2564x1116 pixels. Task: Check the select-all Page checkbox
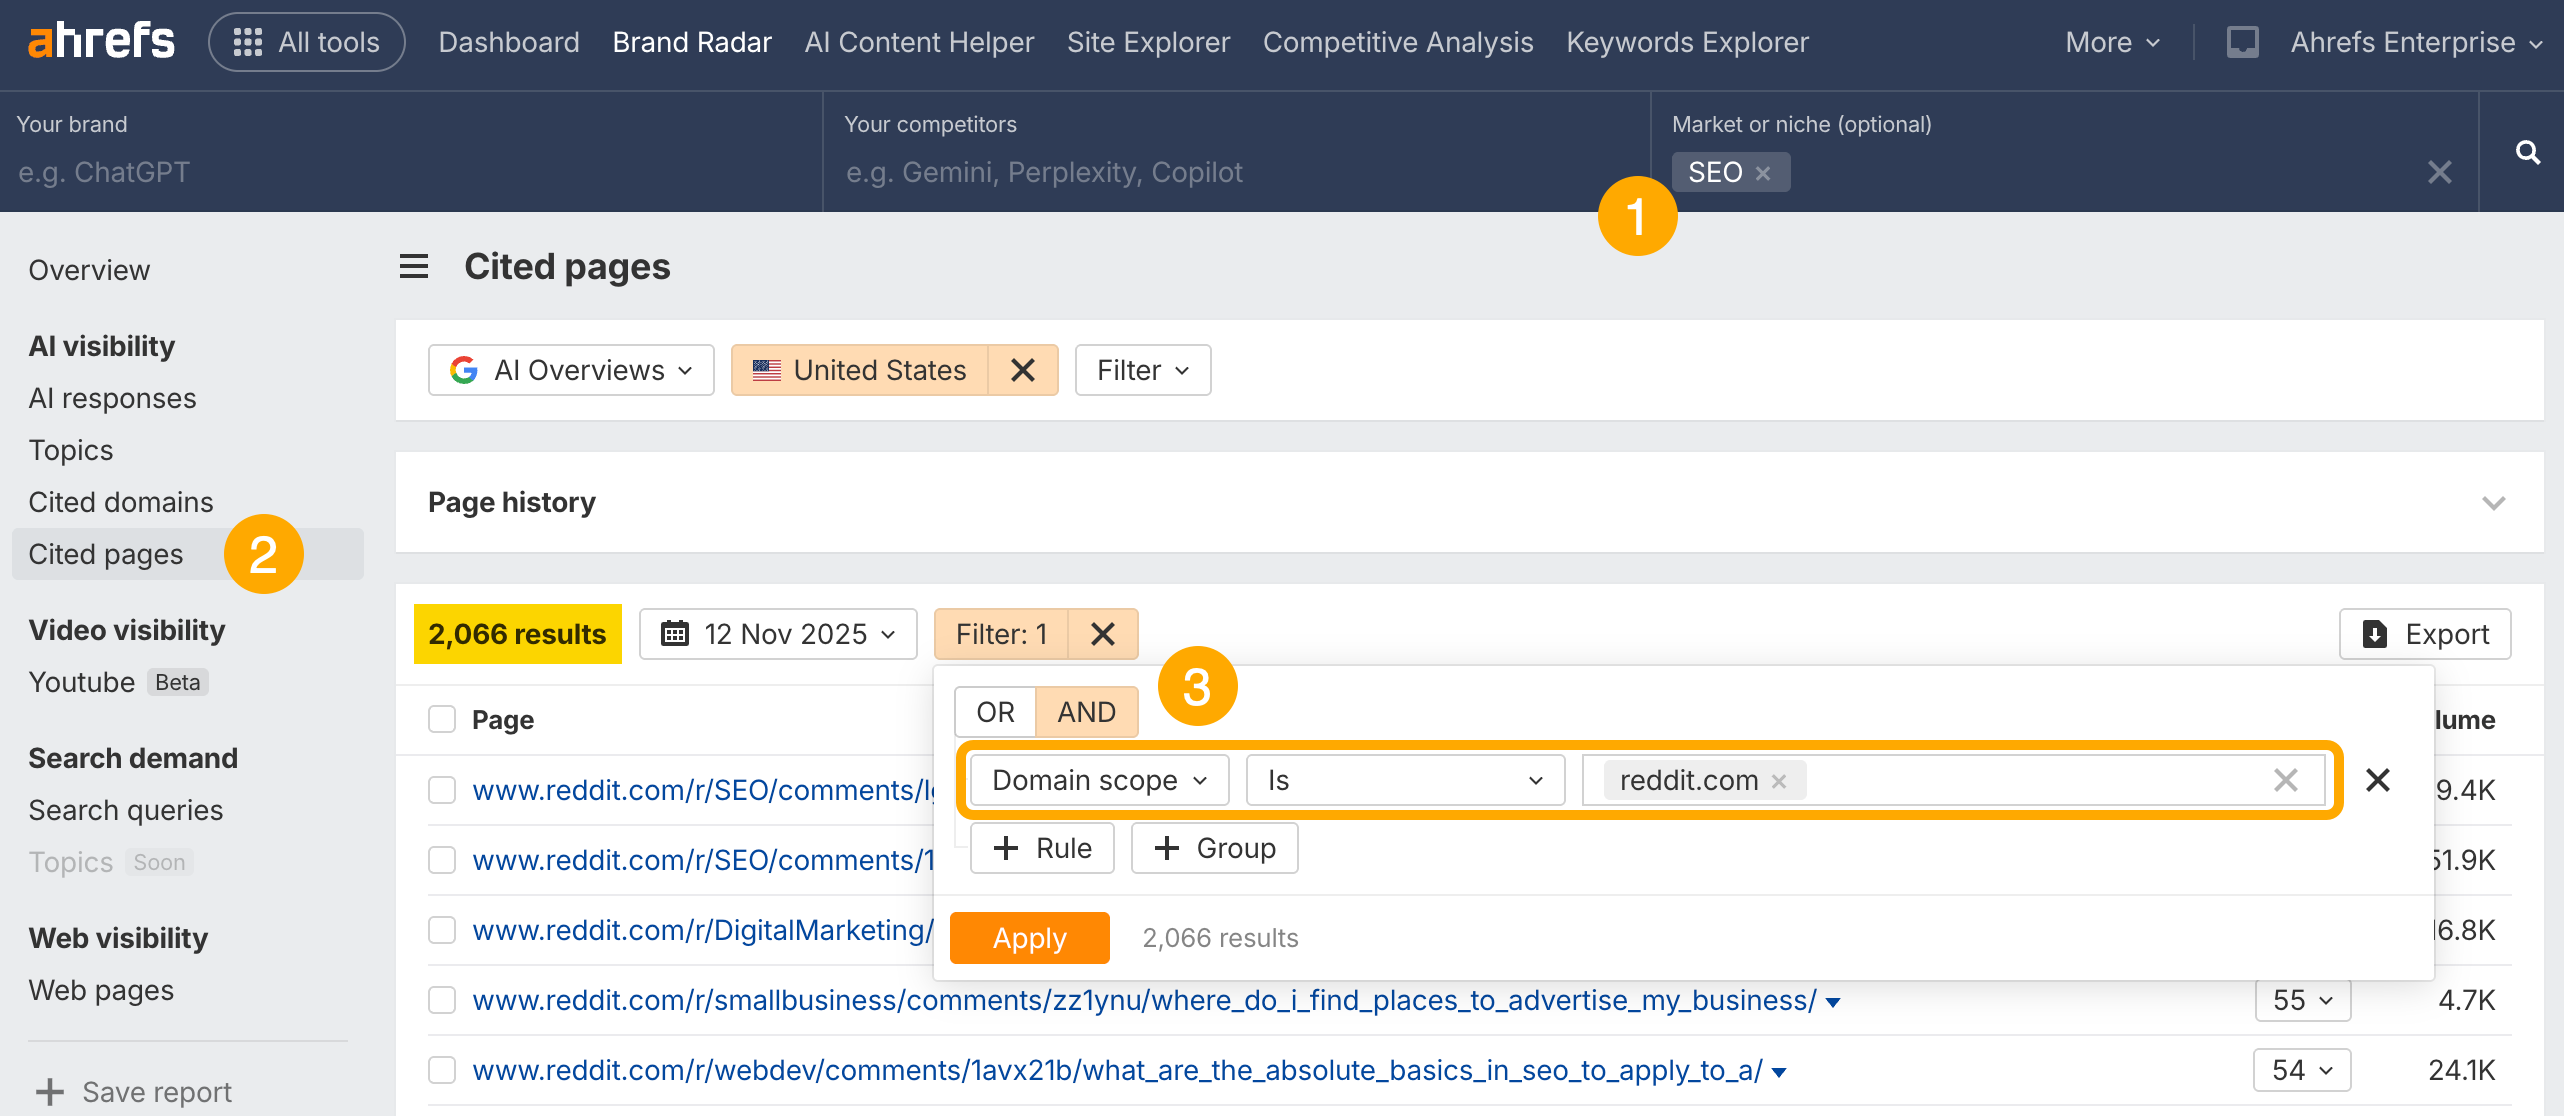pyautogui.click(x=442, y=719)
